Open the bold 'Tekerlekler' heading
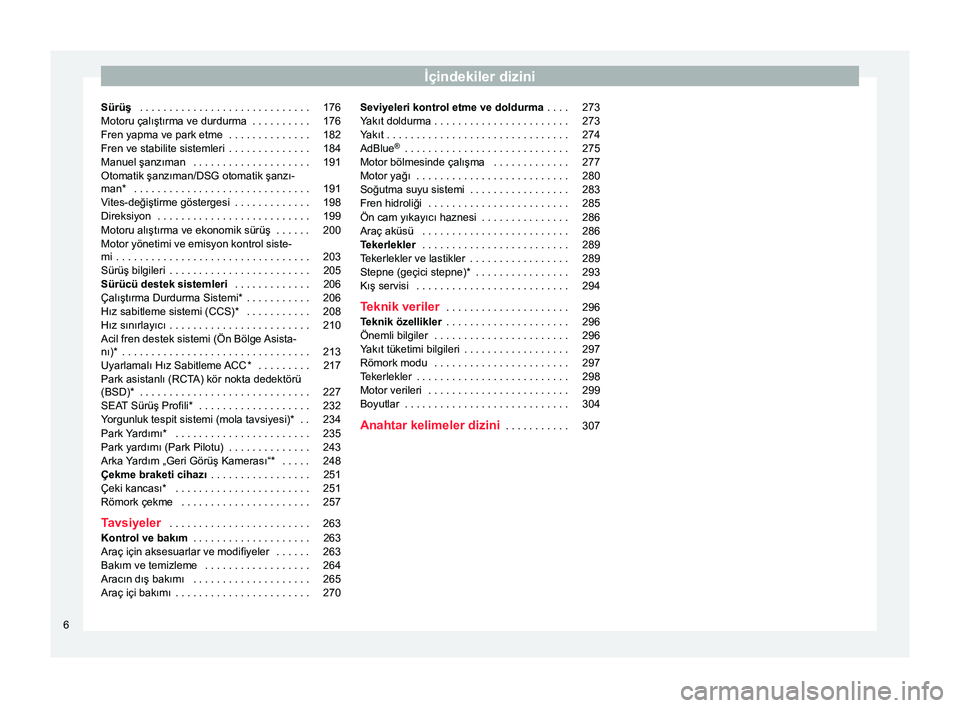 480,245
